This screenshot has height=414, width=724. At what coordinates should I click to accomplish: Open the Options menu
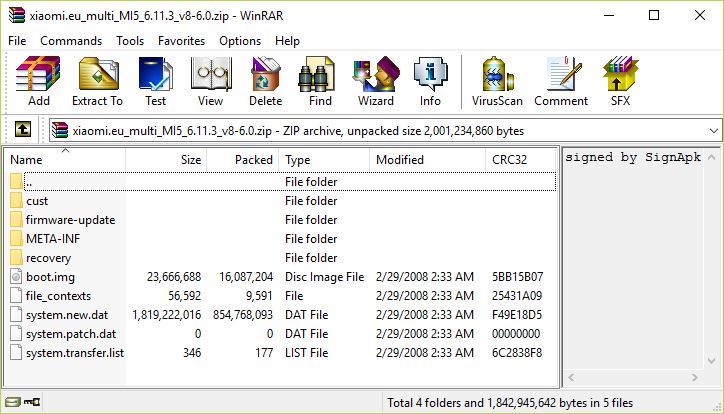pyautogui.click(x=240, y=41)
